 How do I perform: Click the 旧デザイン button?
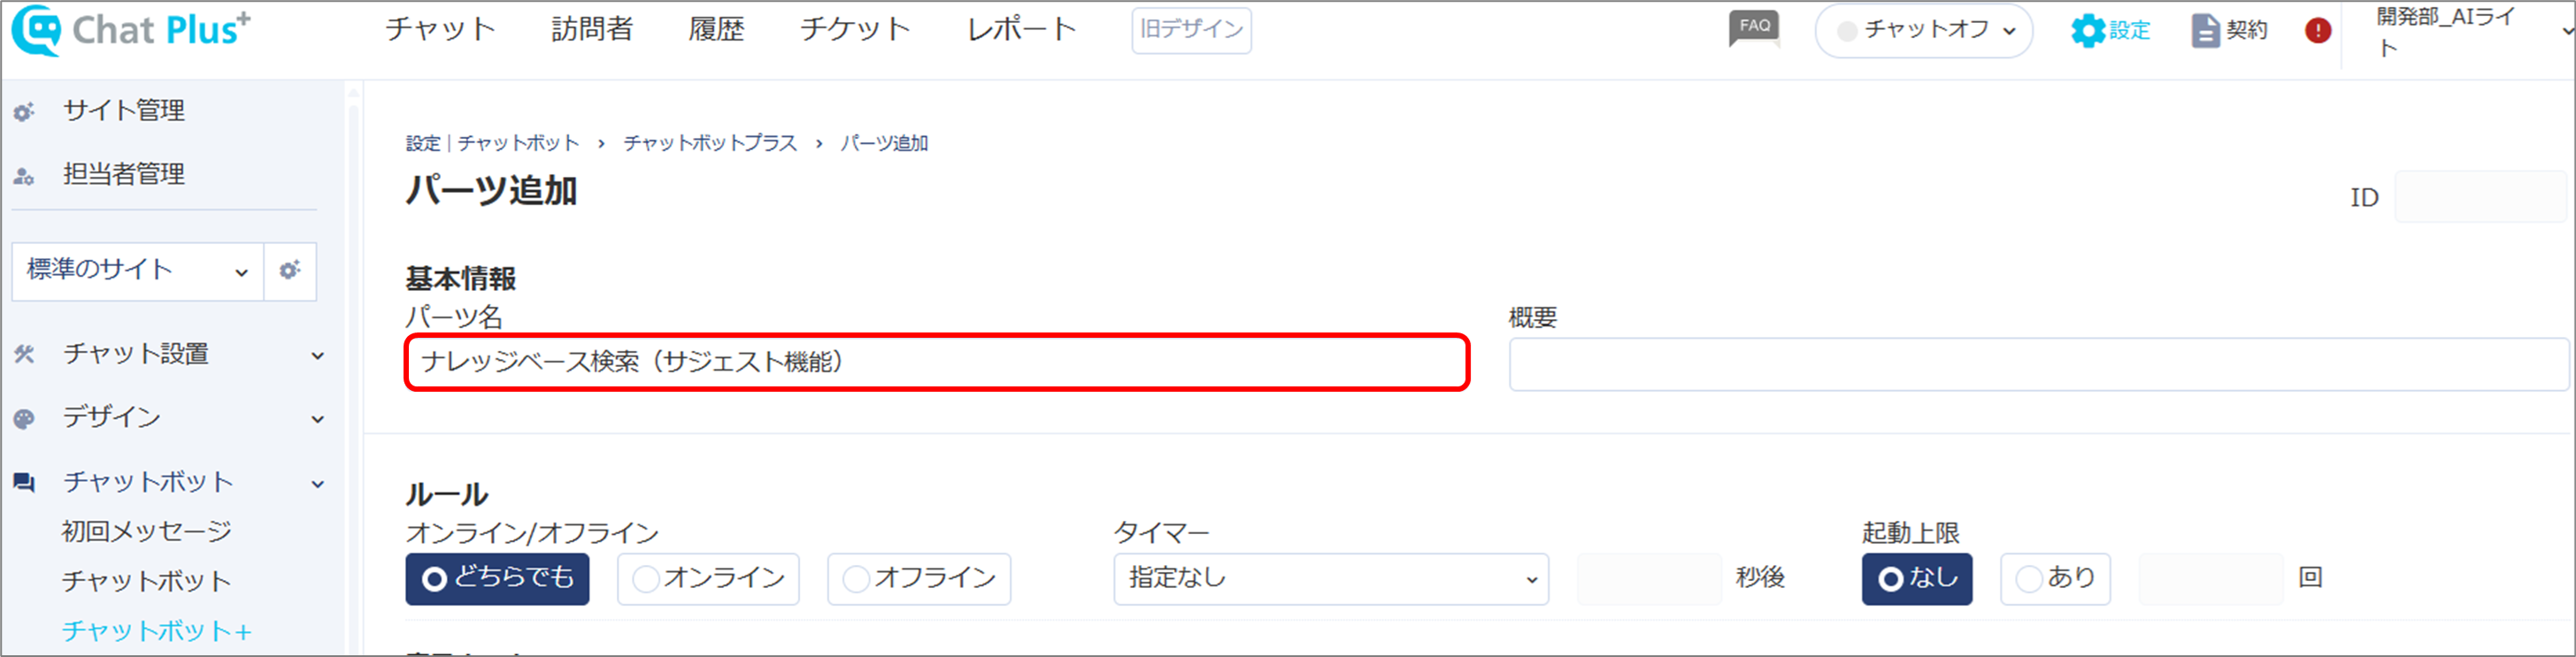pos(1191,29)
